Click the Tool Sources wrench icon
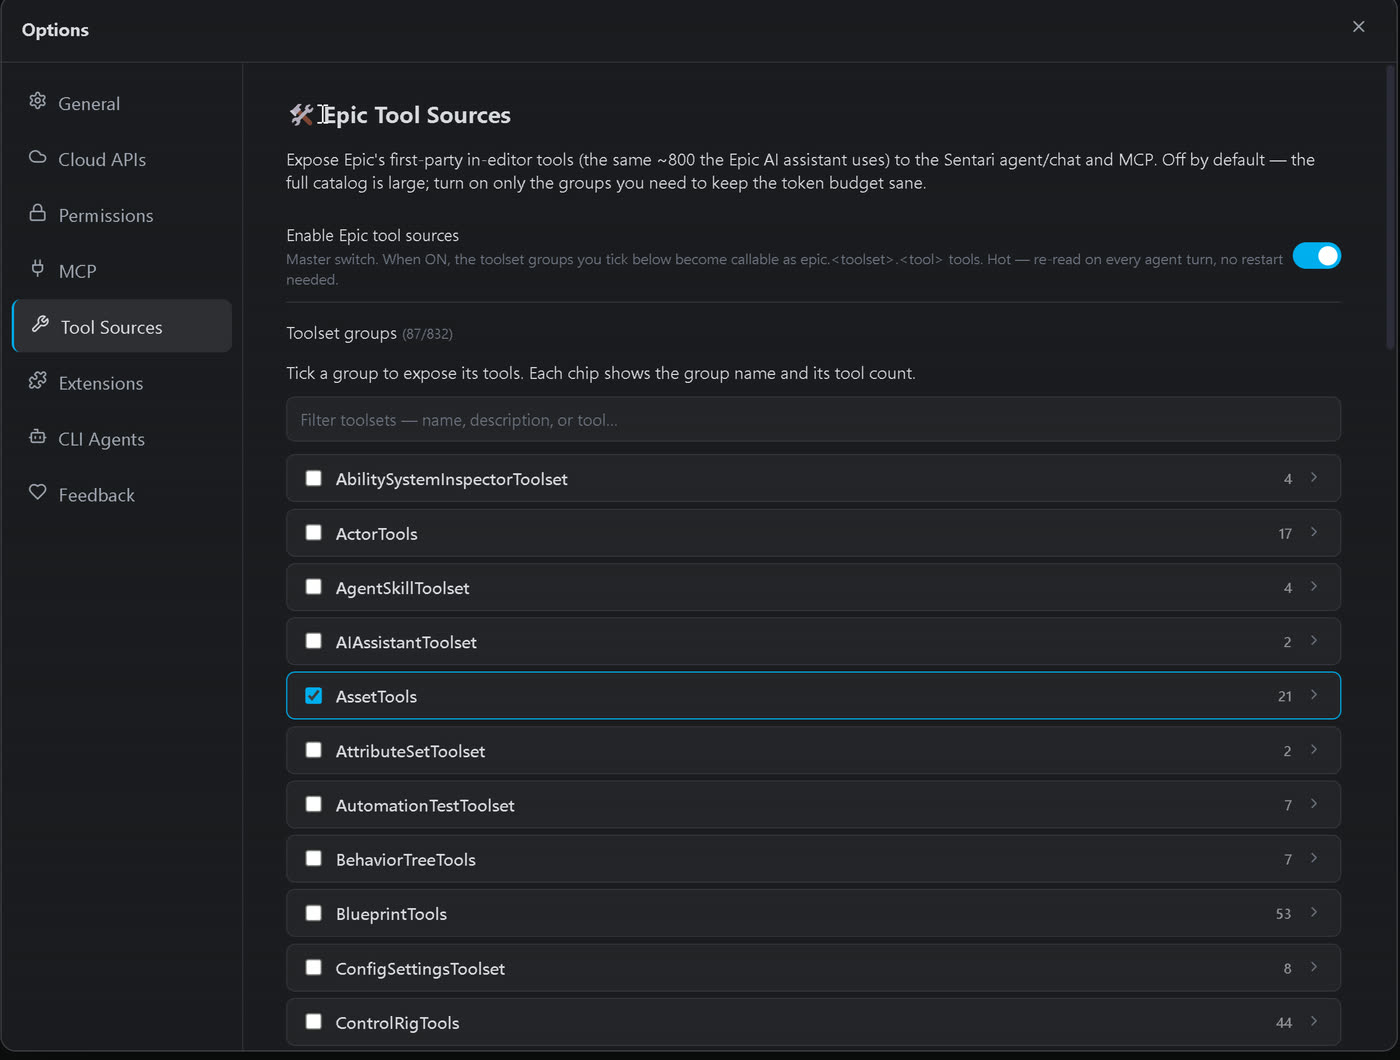The width and height of the screenshot is (1400, 1060). click(40, 325)
